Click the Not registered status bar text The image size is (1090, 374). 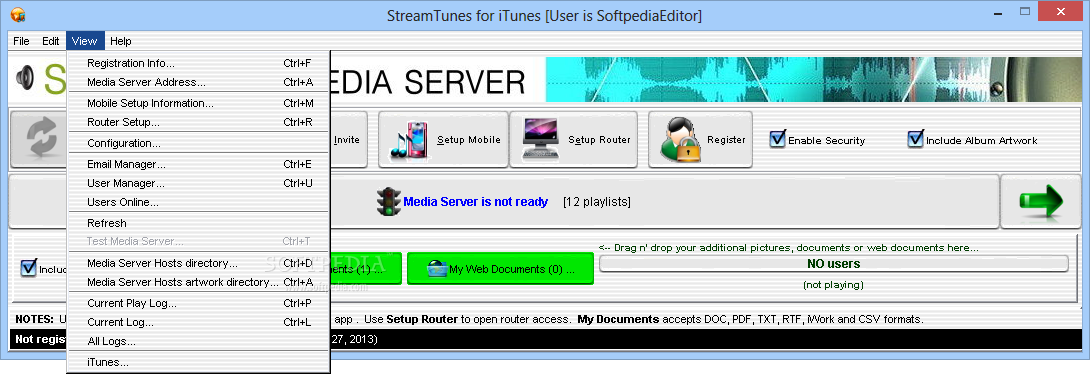(x=41, y=339)
